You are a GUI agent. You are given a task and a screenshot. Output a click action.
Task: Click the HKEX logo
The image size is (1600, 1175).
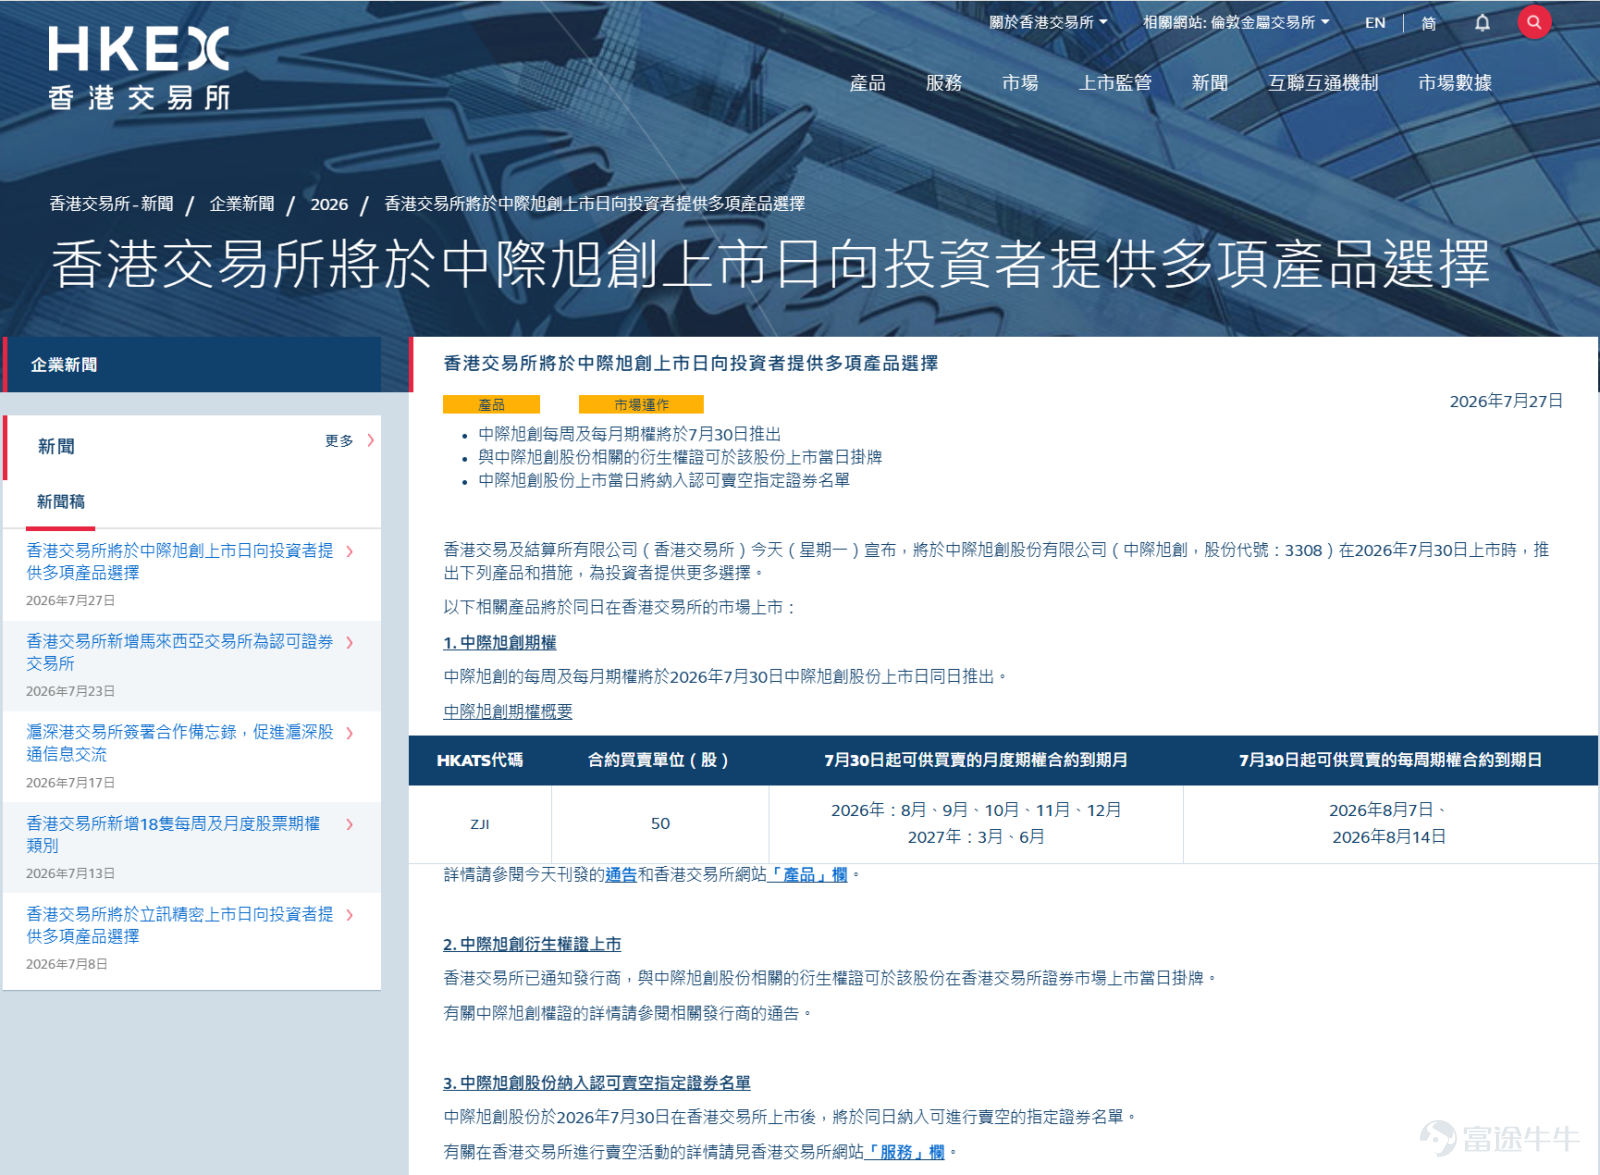point(139,68)
